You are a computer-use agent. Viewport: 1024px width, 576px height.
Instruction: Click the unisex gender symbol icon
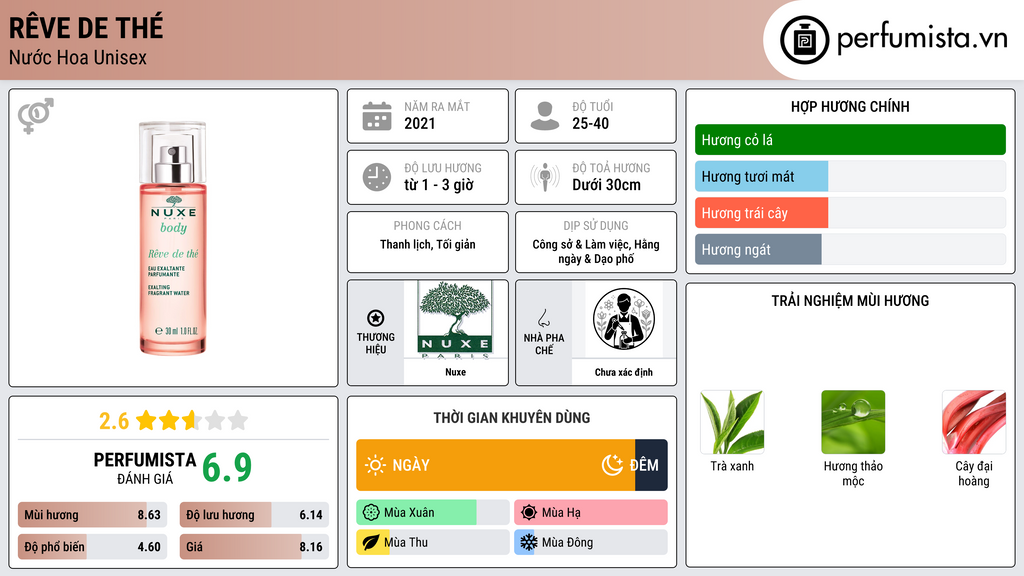[36, 116]
